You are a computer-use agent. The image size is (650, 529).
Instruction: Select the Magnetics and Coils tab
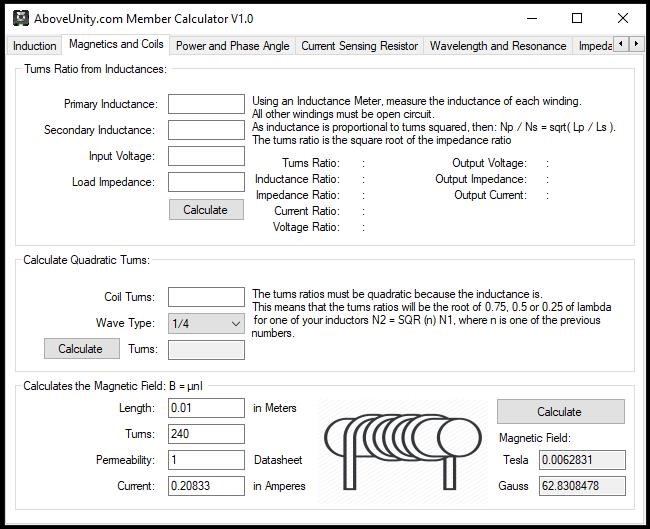click(116, 44)
